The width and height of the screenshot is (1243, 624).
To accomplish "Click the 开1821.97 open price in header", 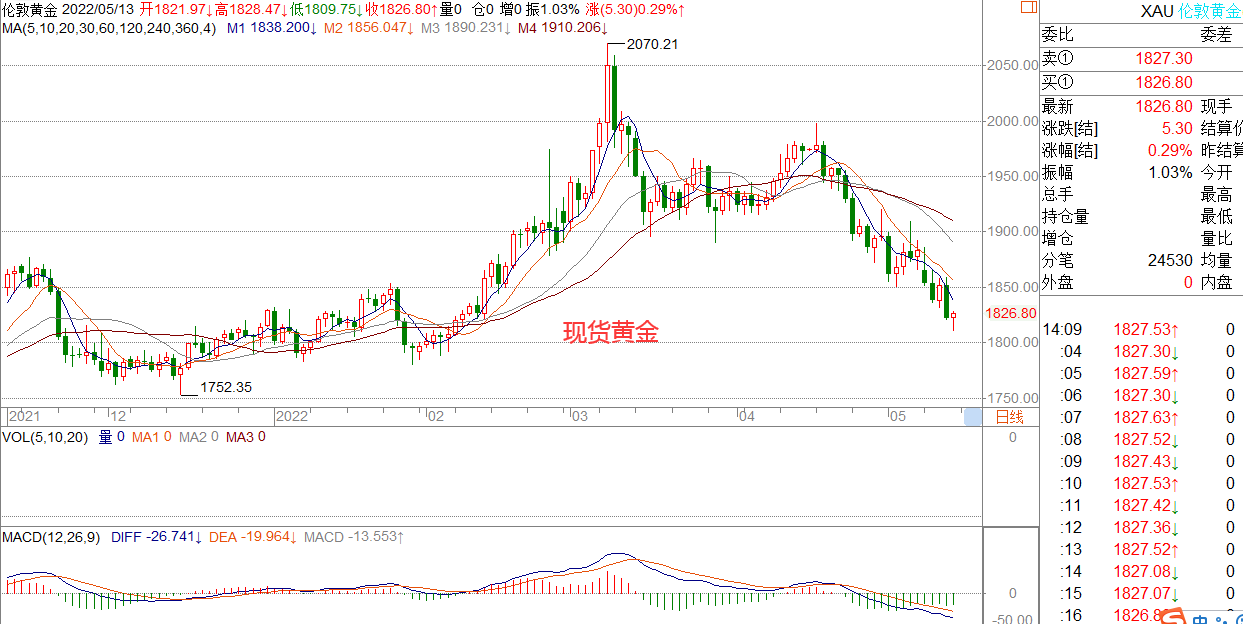I will click(x=176, y=9).
